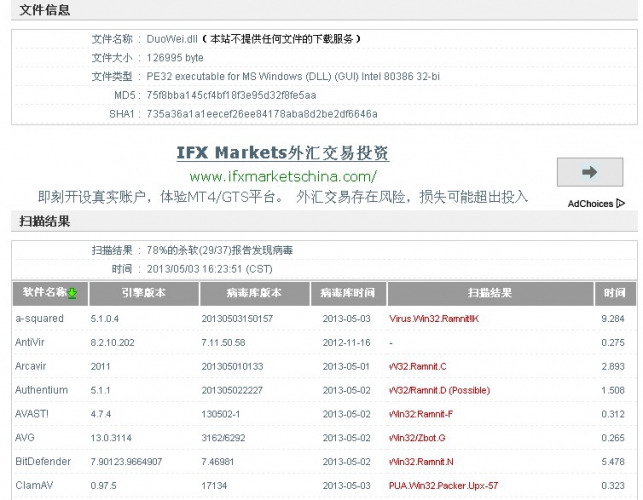Image resolution: width=643 pixels, height=500 pixels.
Task: Open the PUA.Win32.Packer.Upx-57 ClamAV result
Action: tap(443, 485)
